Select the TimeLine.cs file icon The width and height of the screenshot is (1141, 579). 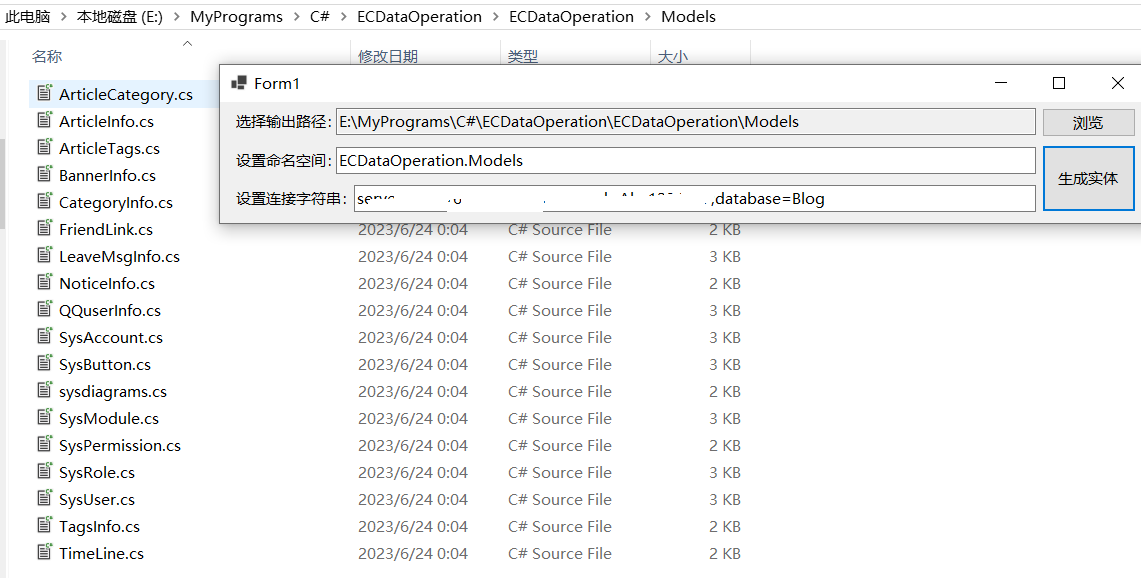pyautogui.click(x=45, y=551)
